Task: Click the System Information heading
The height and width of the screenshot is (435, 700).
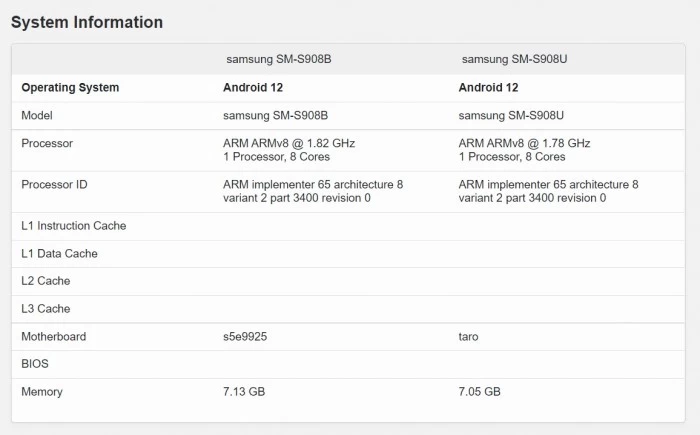Action: click(x=87, y=22)
